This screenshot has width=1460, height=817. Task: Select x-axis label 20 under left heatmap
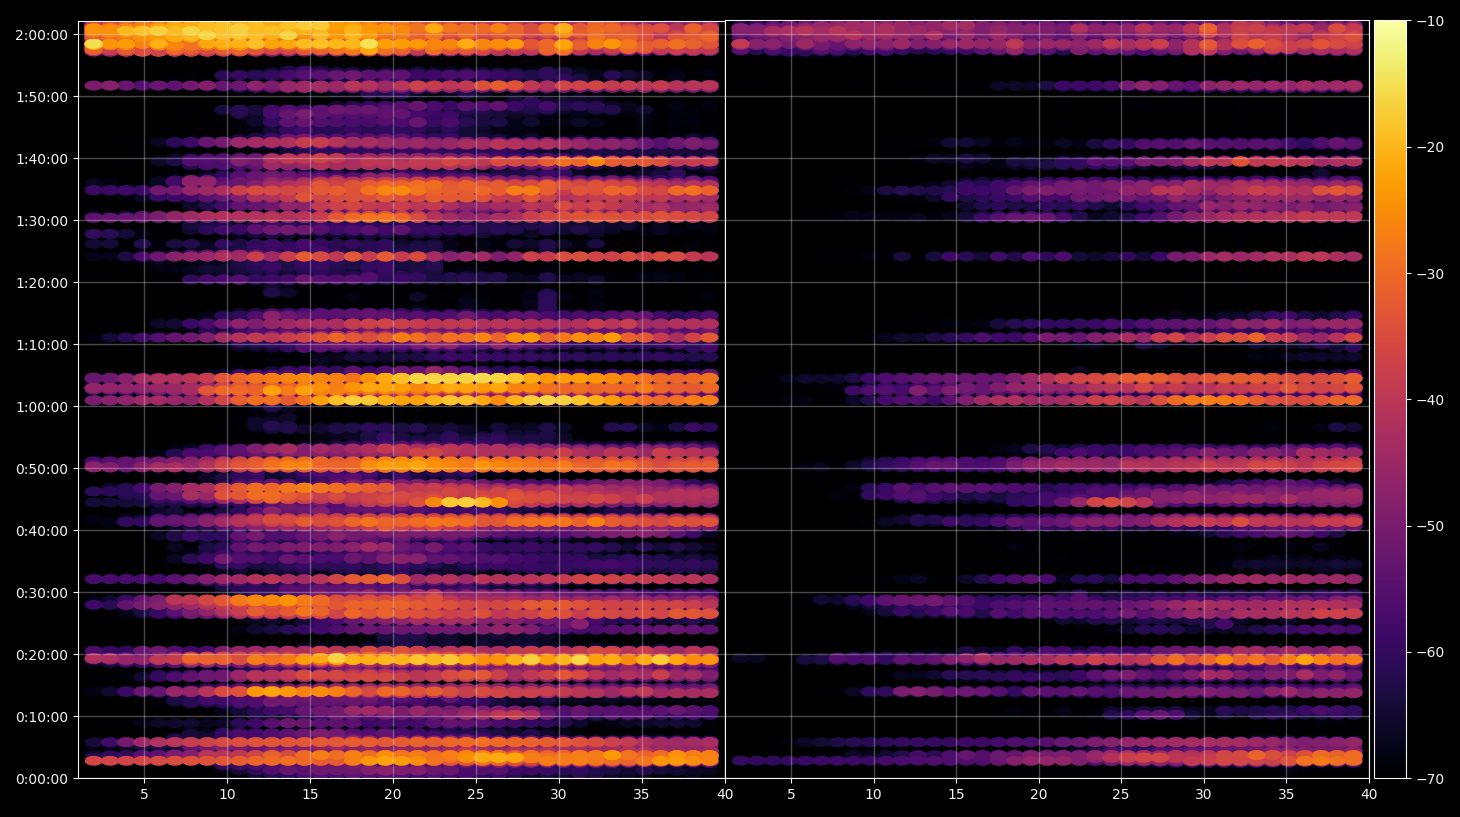point(393,795)
